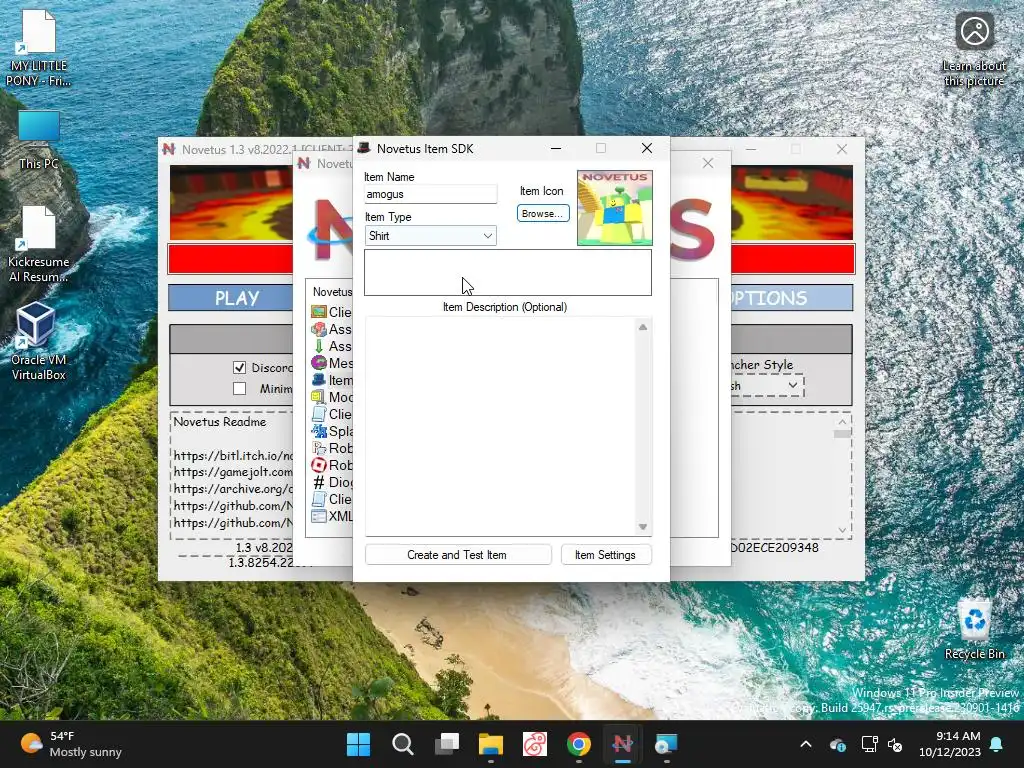Click Item Settings button

pos(605,554)
